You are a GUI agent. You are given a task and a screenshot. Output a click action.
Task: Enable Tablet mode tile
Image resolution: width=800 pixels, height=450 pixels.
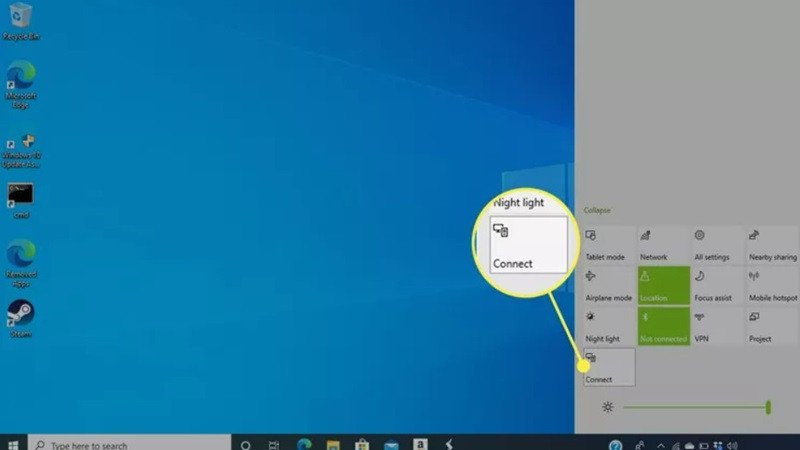[609, 245]
